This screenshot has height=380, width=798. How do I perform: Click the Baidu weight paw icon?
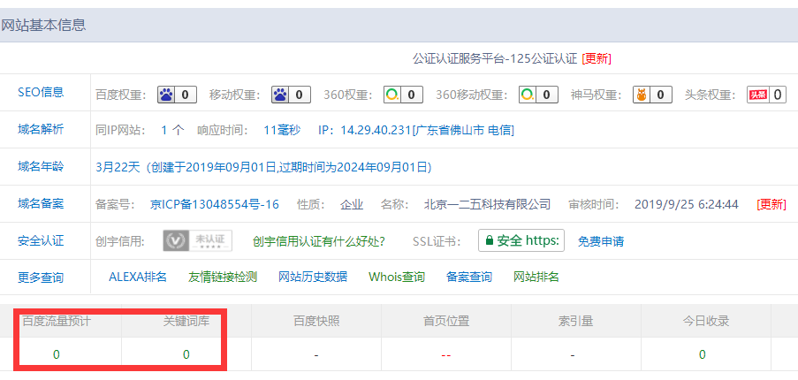click(177, 95)
